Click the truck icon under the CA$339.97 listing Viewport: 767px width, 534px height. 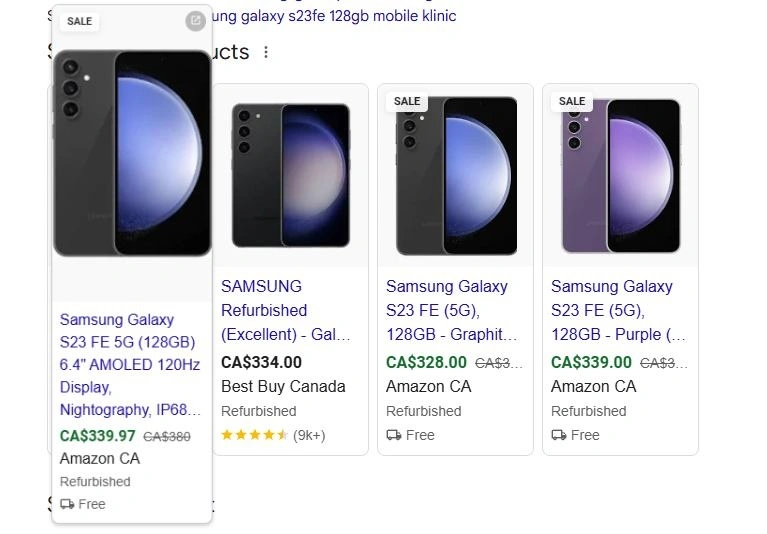click(x=68, y=504)
